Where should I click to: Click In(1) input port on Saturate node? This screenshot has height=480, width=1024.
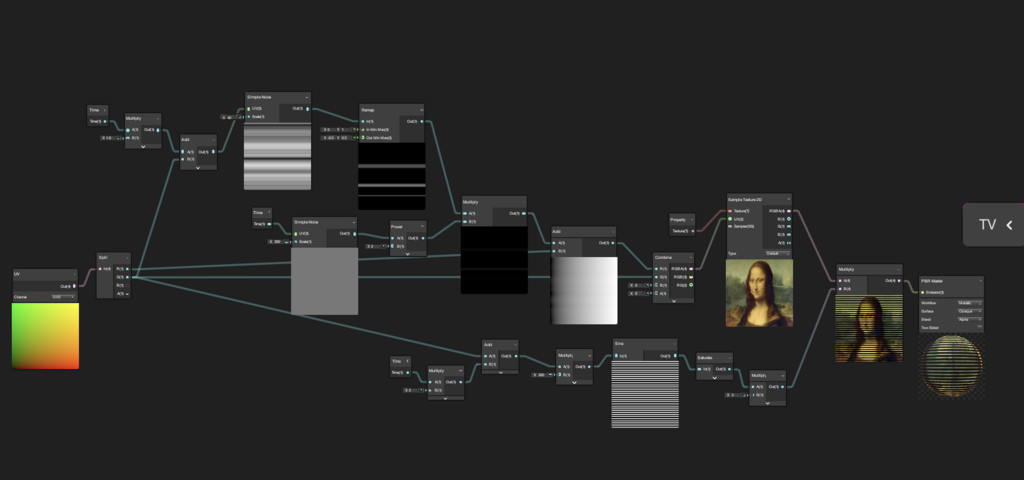pos(699,369)
